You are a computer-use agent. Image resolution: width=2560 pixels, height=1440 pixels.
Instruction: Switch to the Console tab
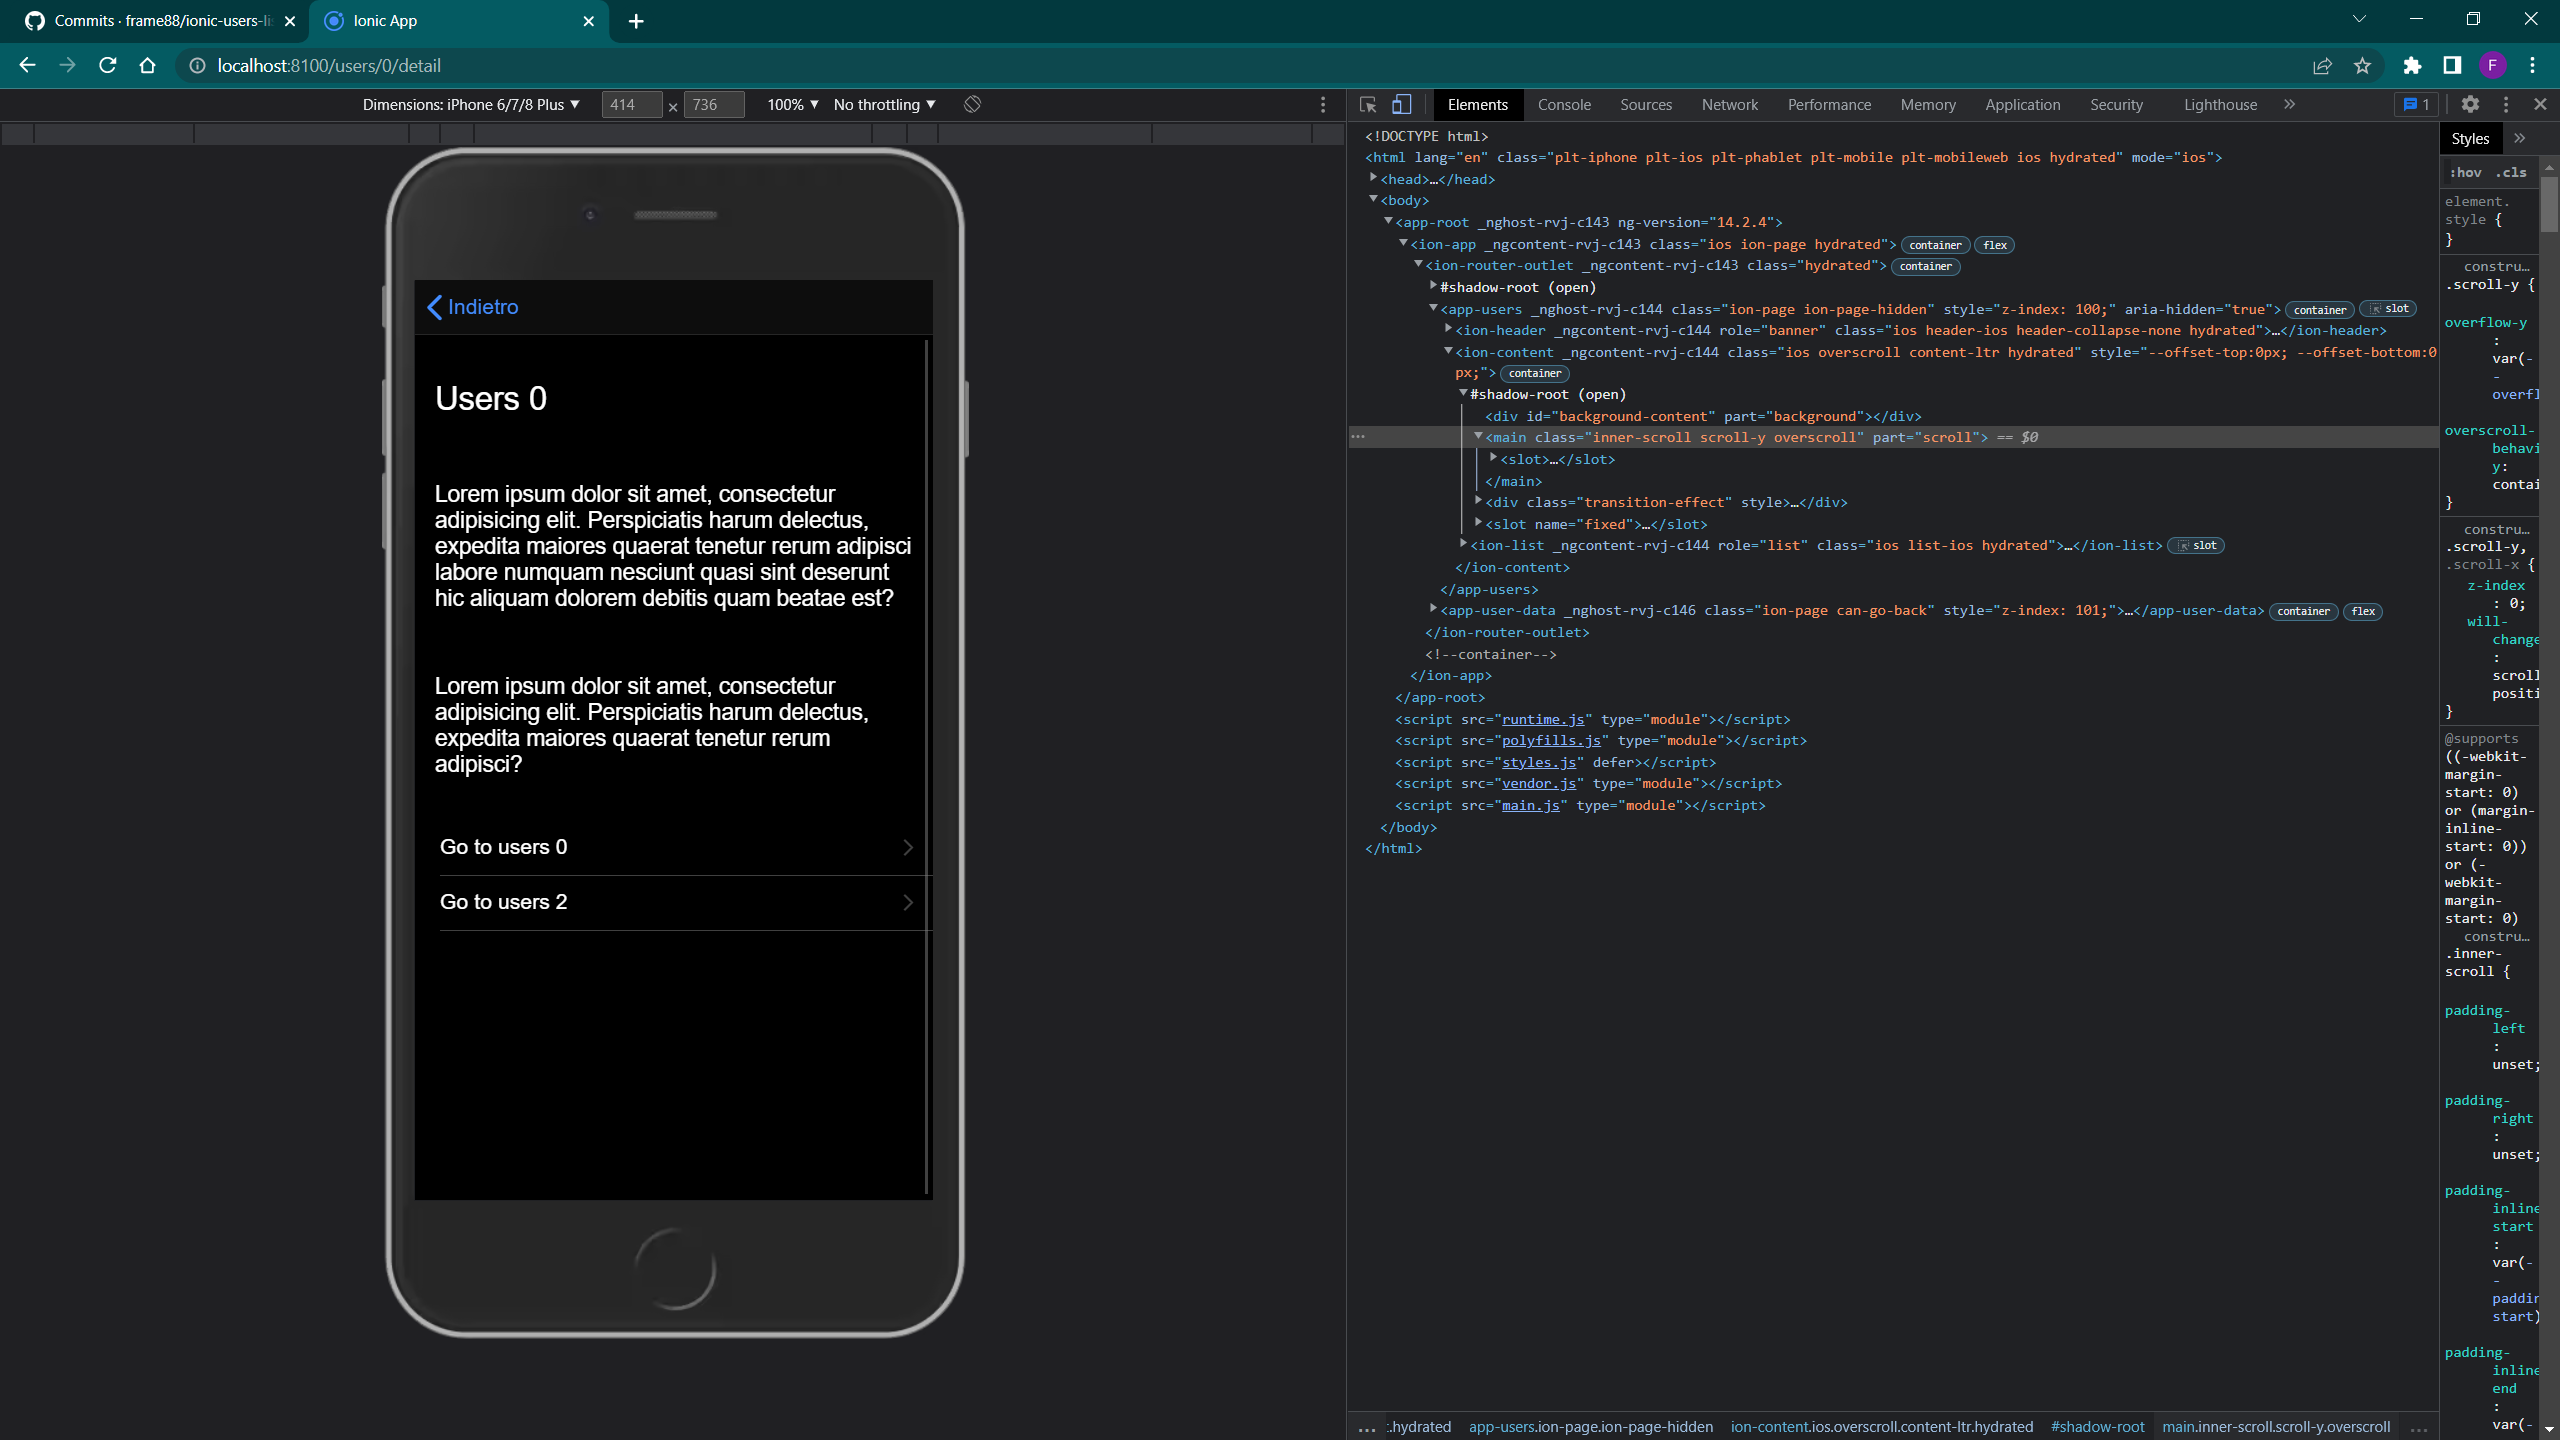click(x=1563, y=104)
